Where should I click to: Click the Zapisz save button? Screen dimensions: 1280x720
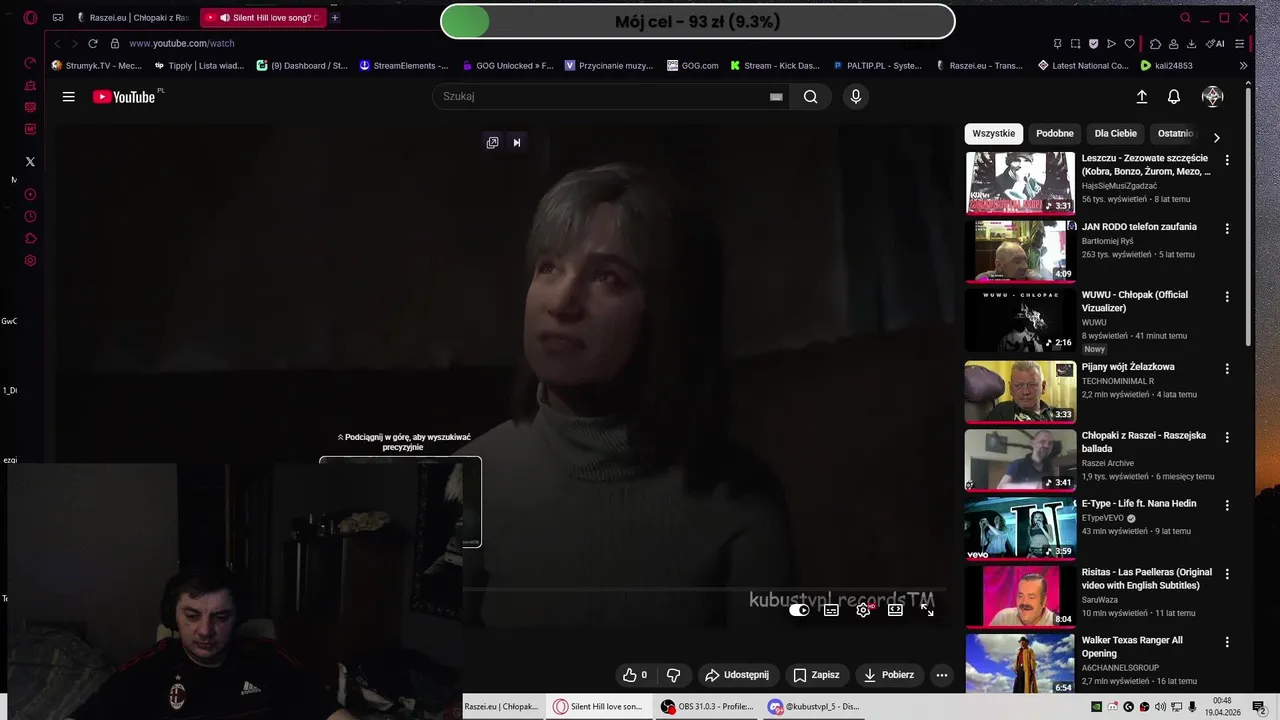point(816,675)
